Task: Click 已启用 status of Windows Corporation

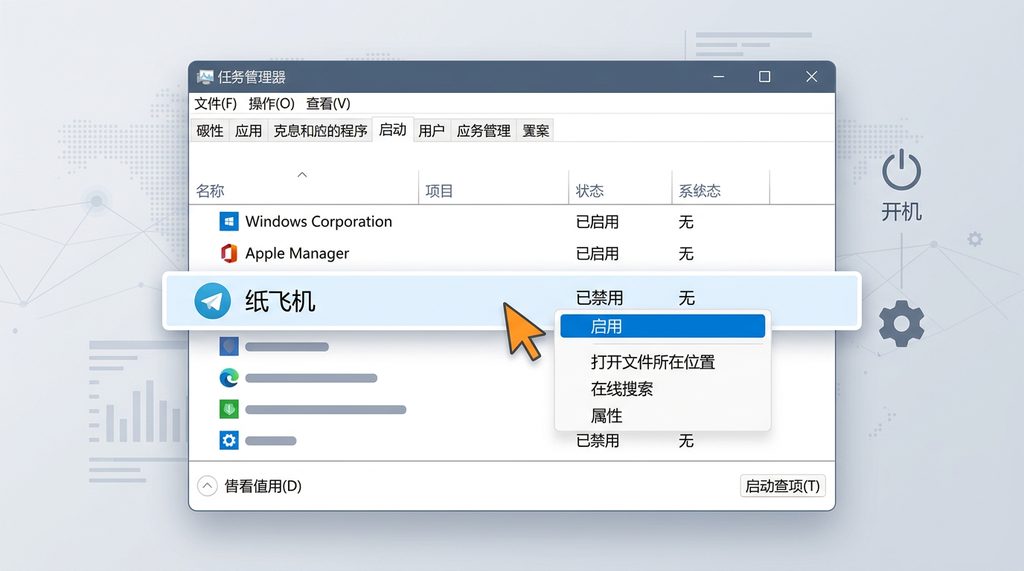Action: coord(598,222)
